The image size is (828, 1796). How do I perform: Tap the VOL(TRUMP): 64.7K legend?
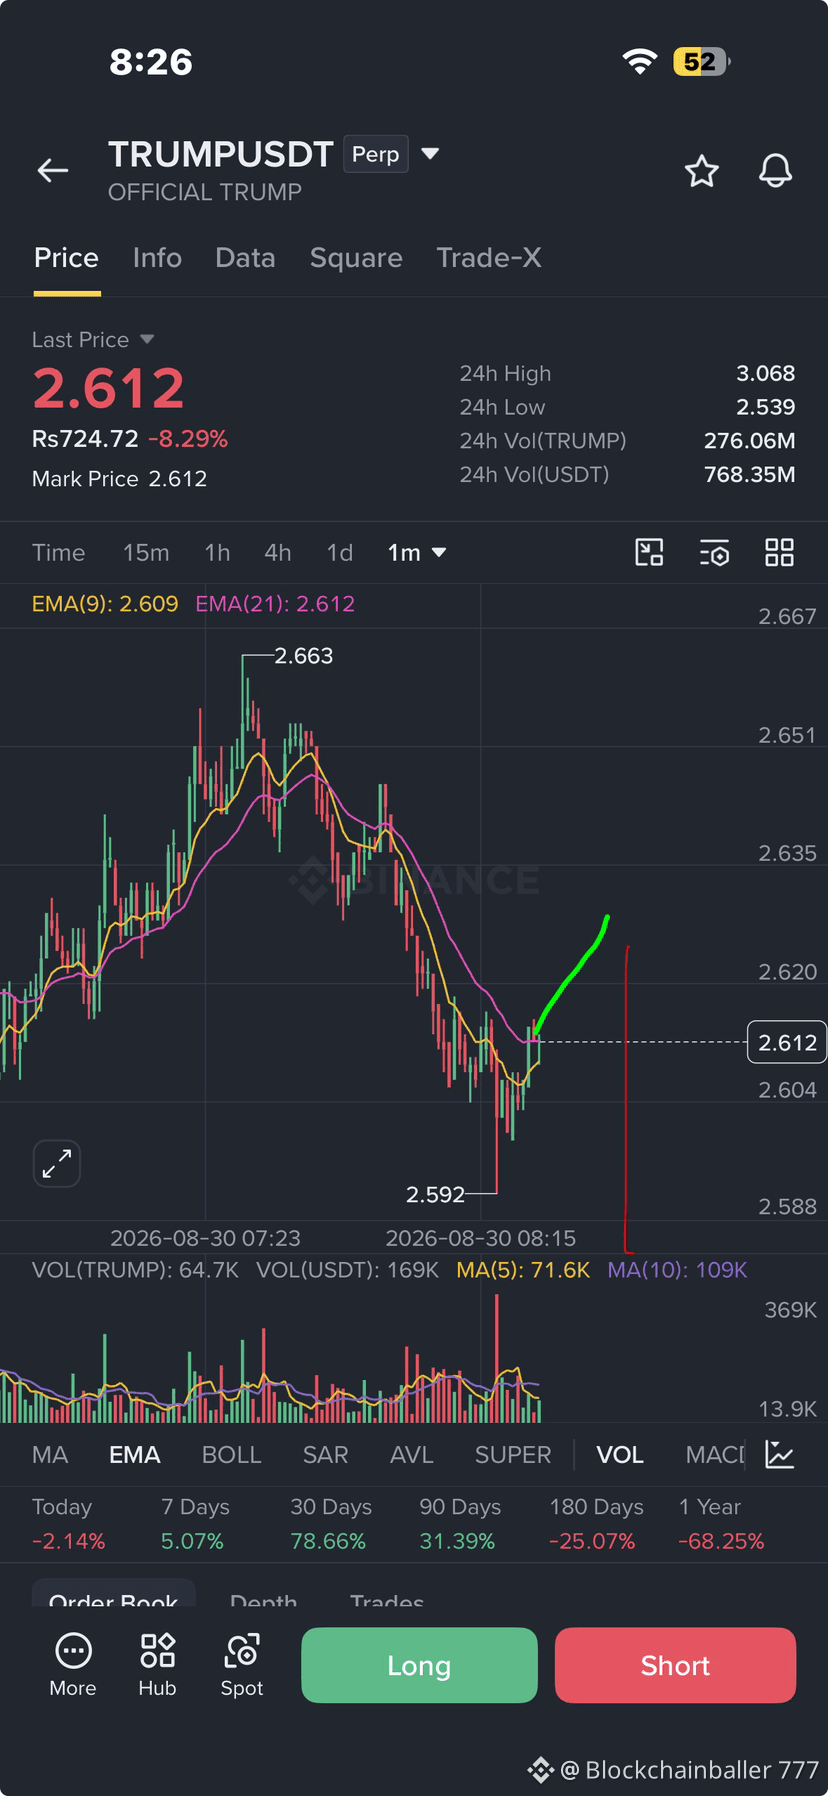[x=135, y=1270]
